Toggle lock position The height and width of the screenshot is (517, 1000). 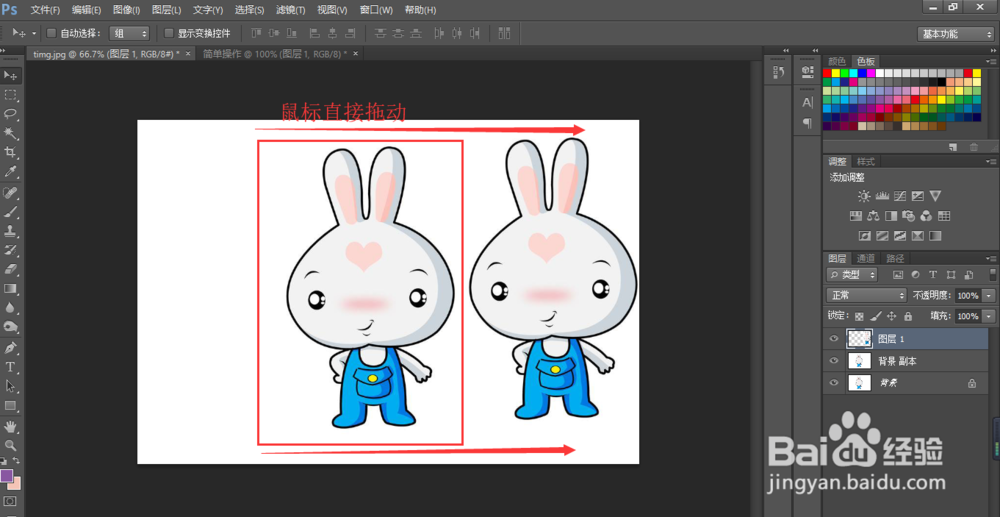pos(892,316)
